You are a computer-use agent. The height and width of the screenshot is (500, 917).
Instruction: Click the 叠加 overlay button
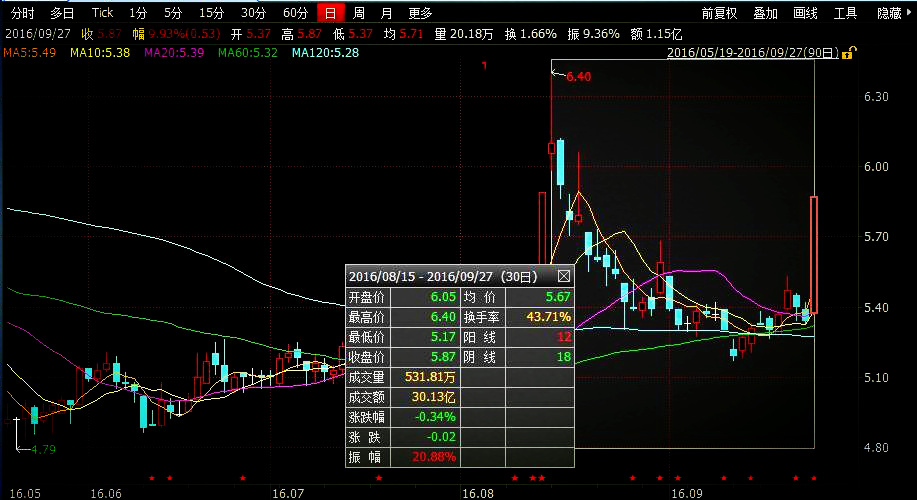coord(765,13)
